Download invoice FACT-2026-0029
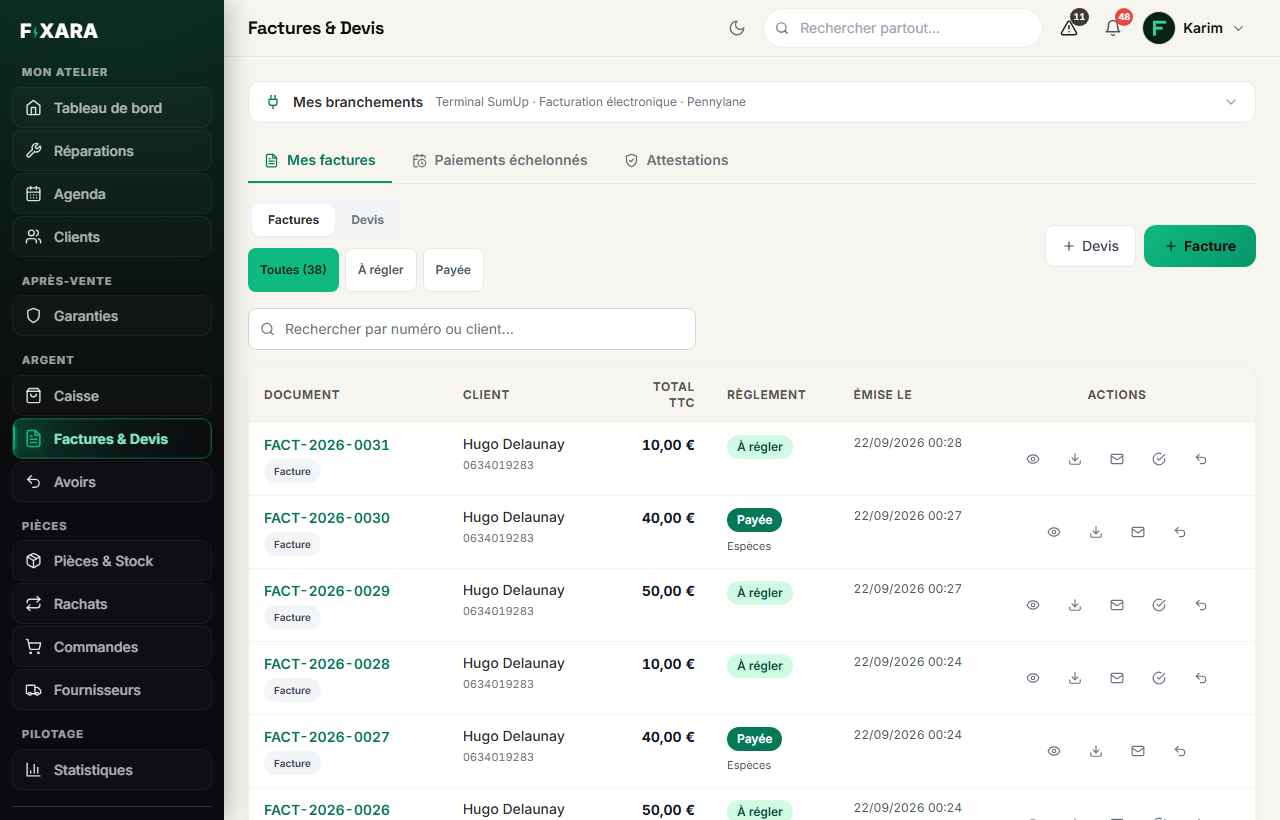 click(1075, 605)
